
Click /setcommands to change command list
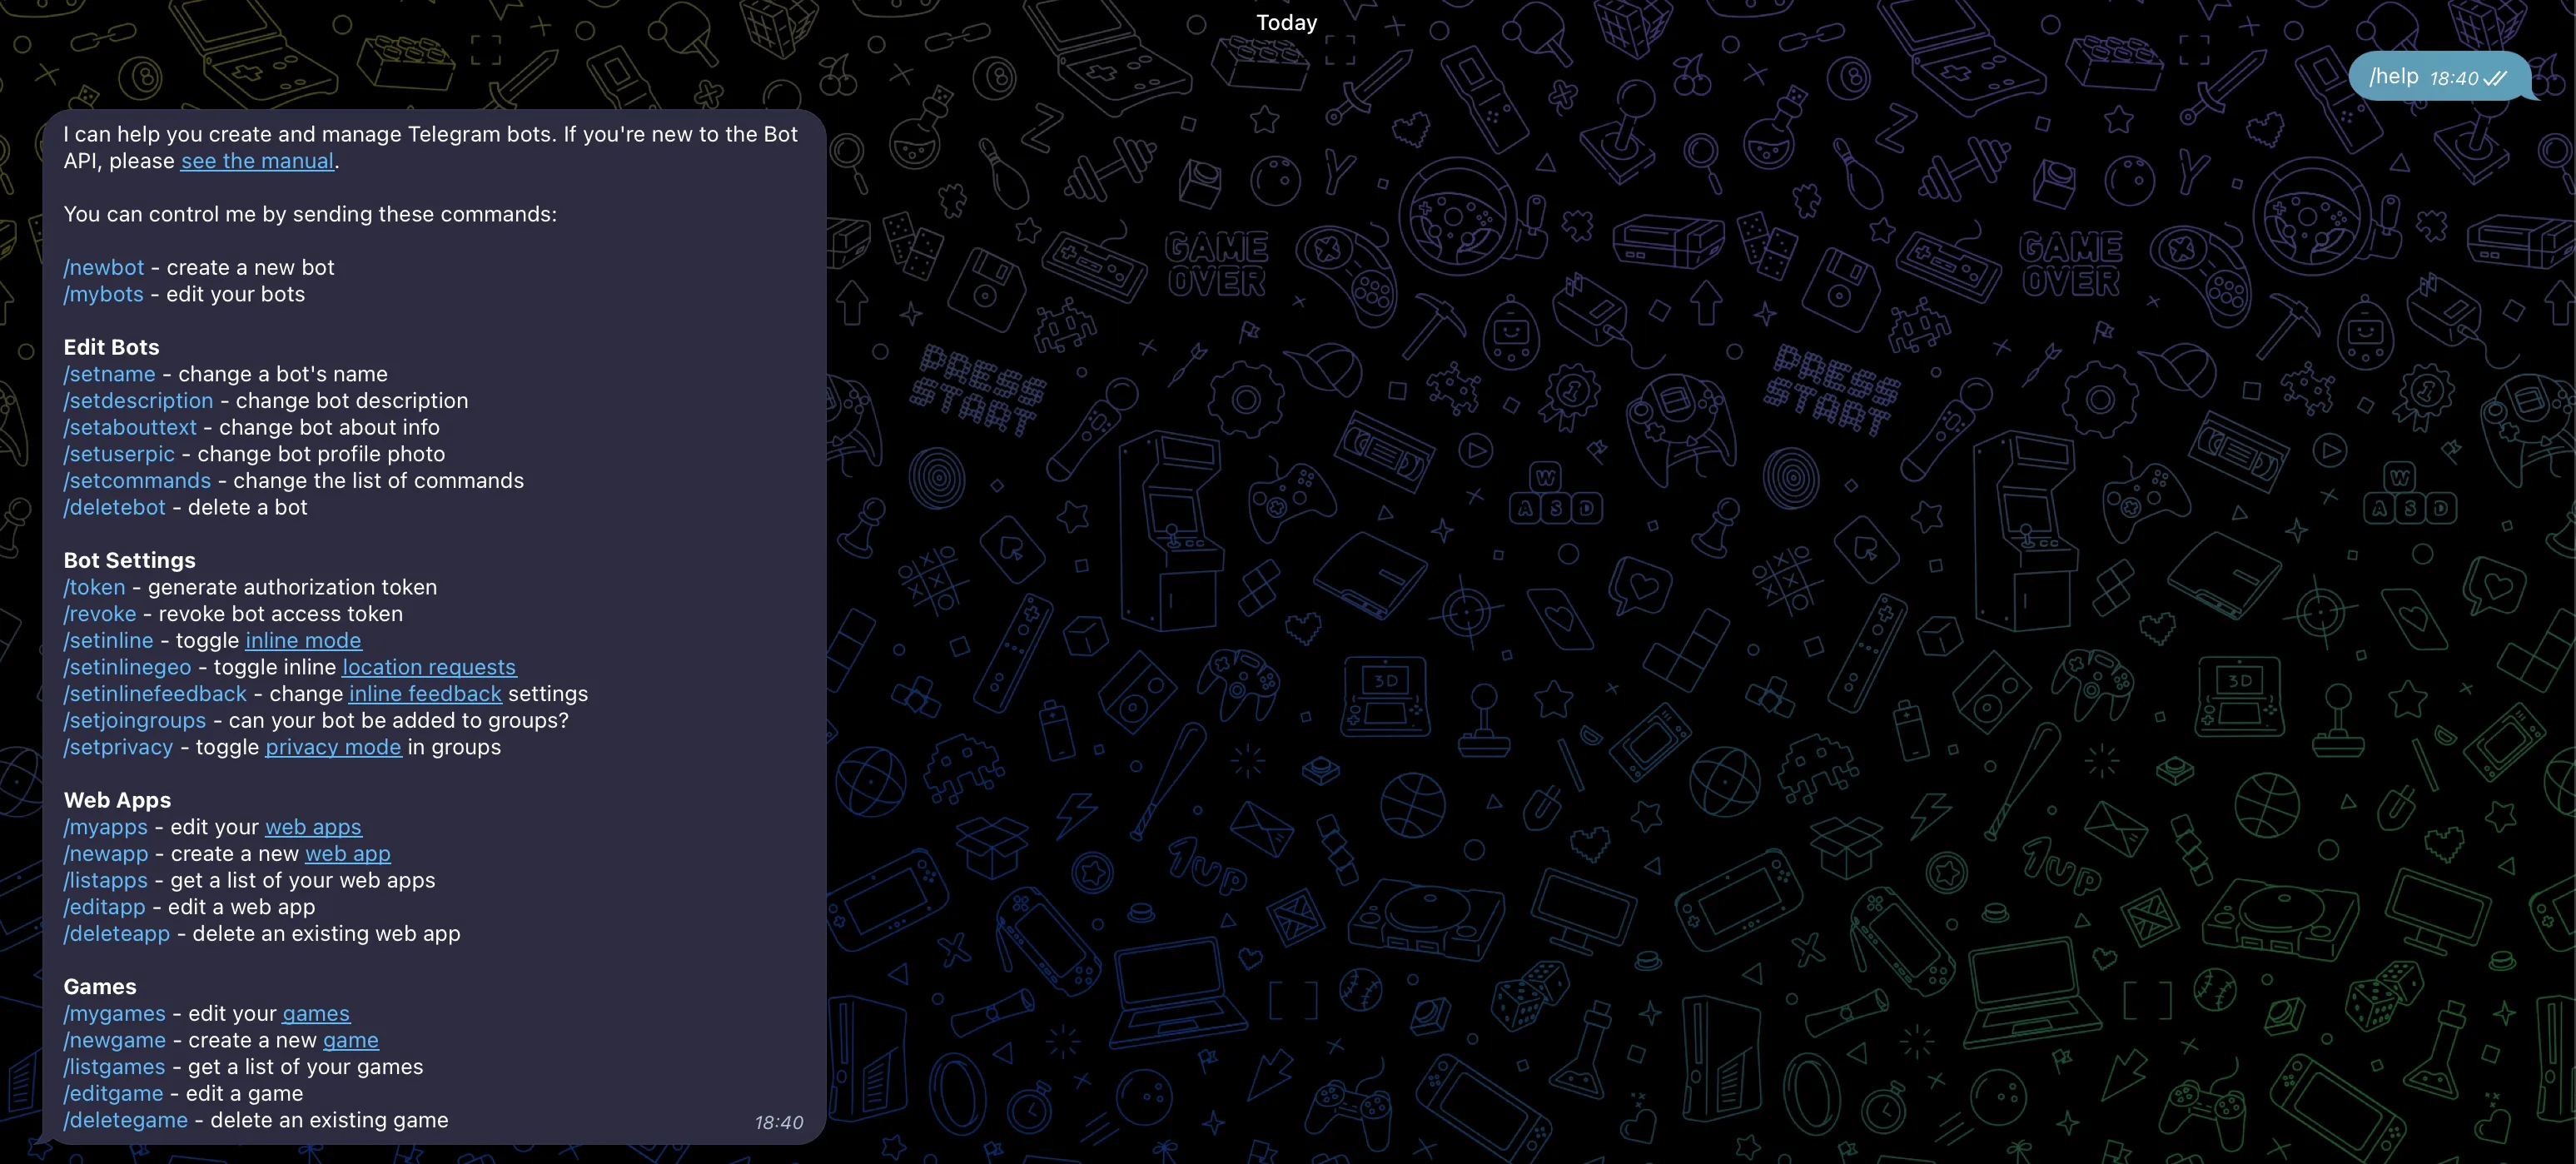[x=137, y=480]
